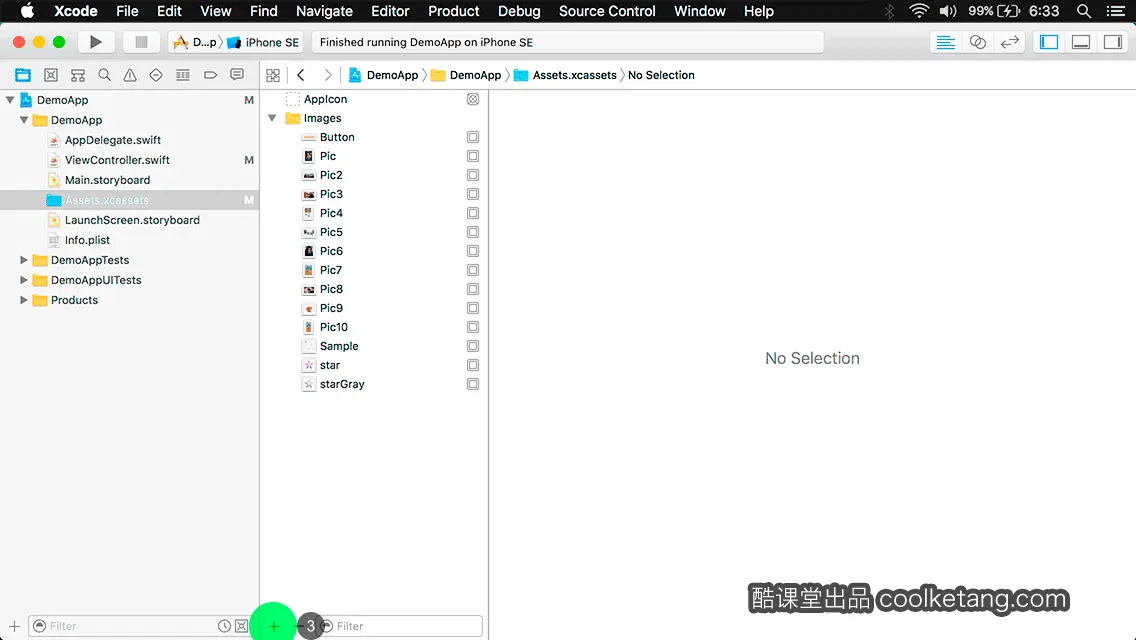Open the Symbol navigator
The image size is (1136, 640).
[x=78, y=75]
